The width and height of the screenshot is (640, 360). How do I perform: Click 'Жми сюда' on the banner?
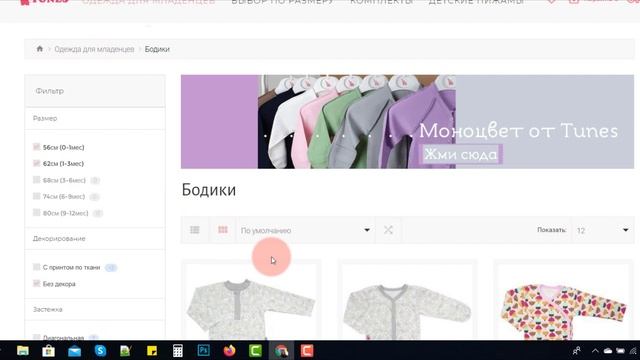coord(461,154)
